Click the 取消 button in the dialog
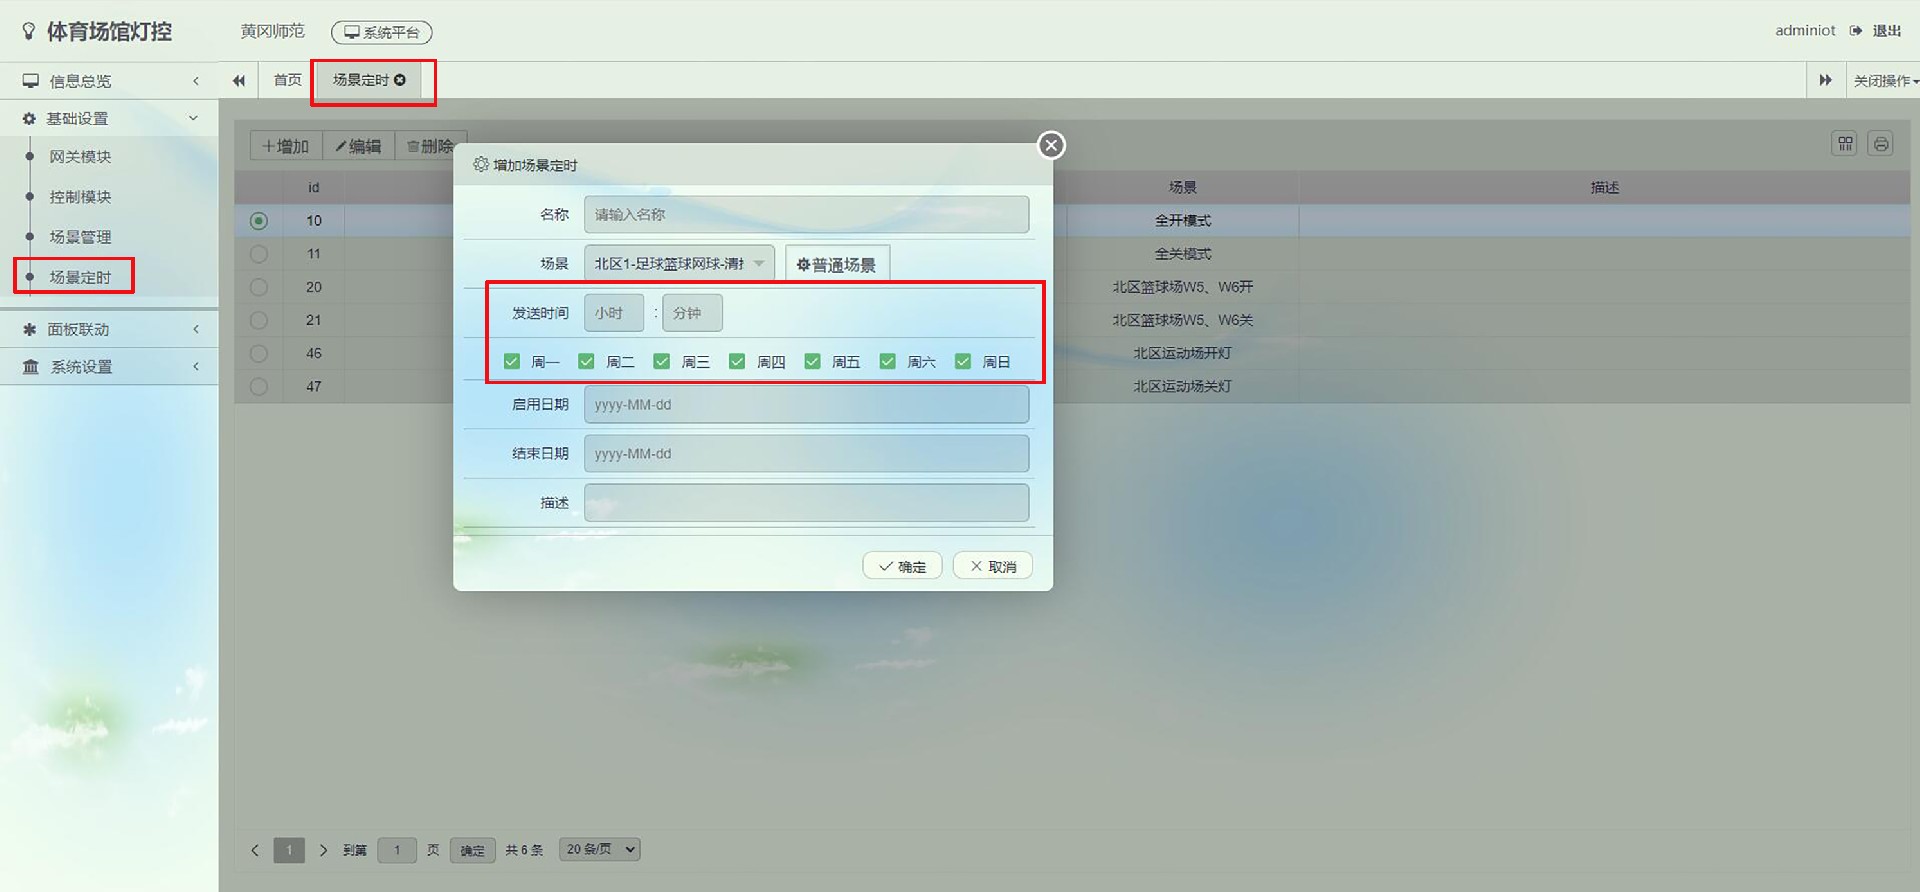 click(992, 566)
